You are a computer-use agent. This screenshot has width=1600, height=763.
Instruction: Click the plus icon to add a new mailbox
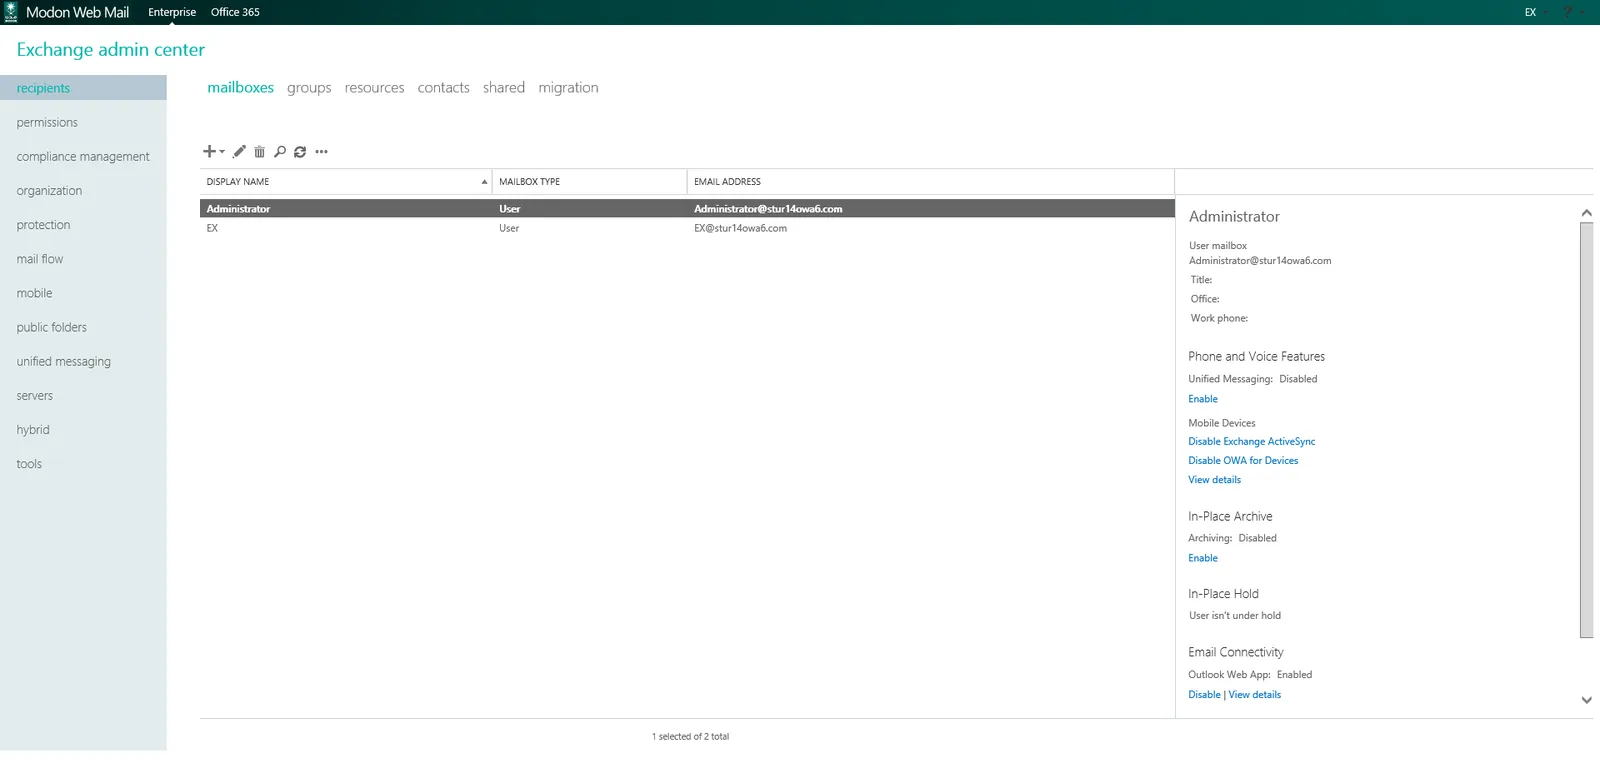pyautogui.click(x=209, y=152)
